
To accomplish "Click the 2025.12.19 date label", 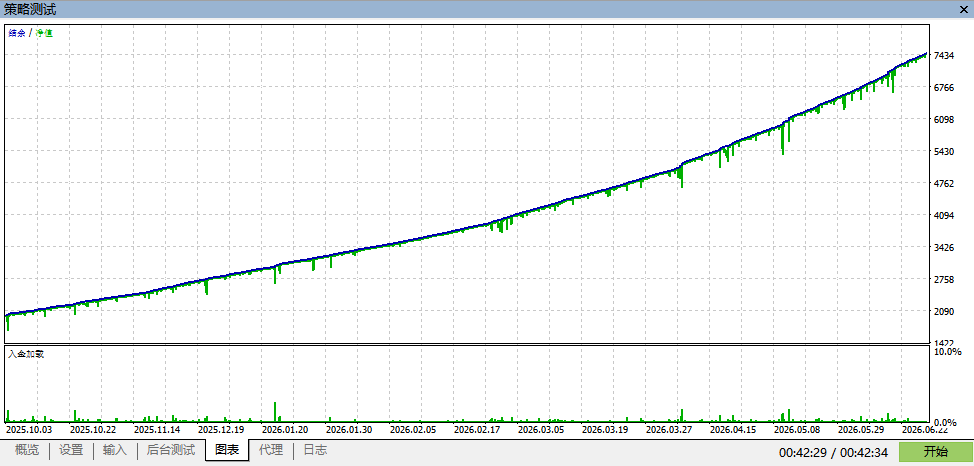I will pos(221,429).
